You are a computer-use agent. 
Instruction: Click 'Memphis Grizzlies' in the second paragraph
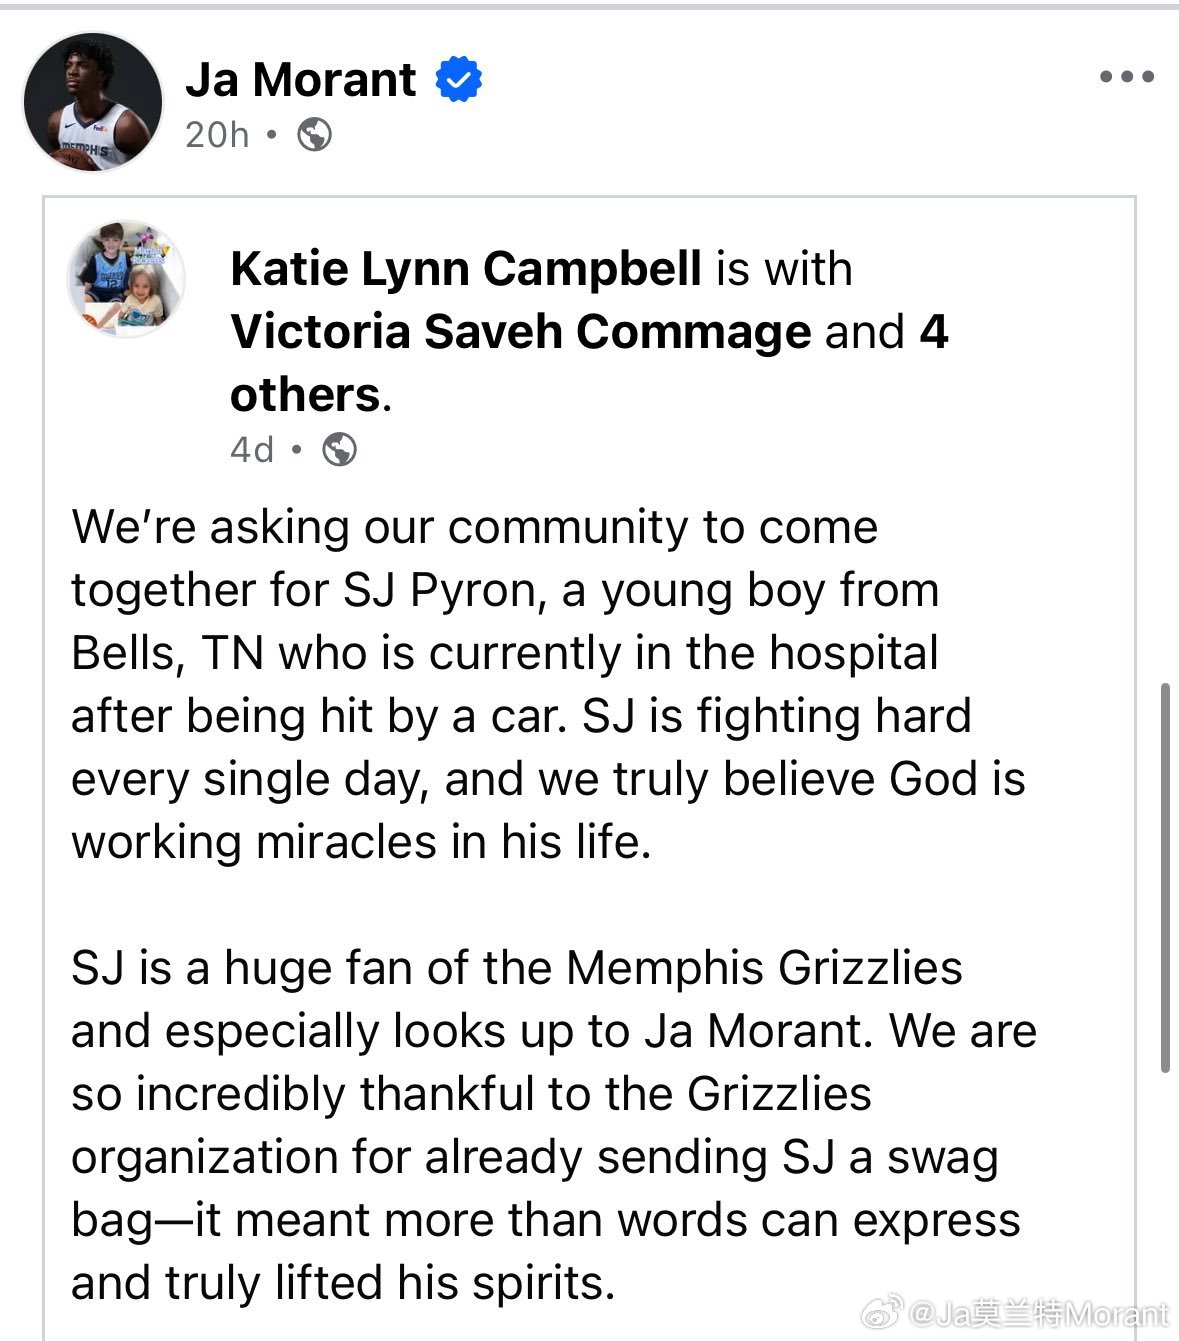(x=764, y=968)
